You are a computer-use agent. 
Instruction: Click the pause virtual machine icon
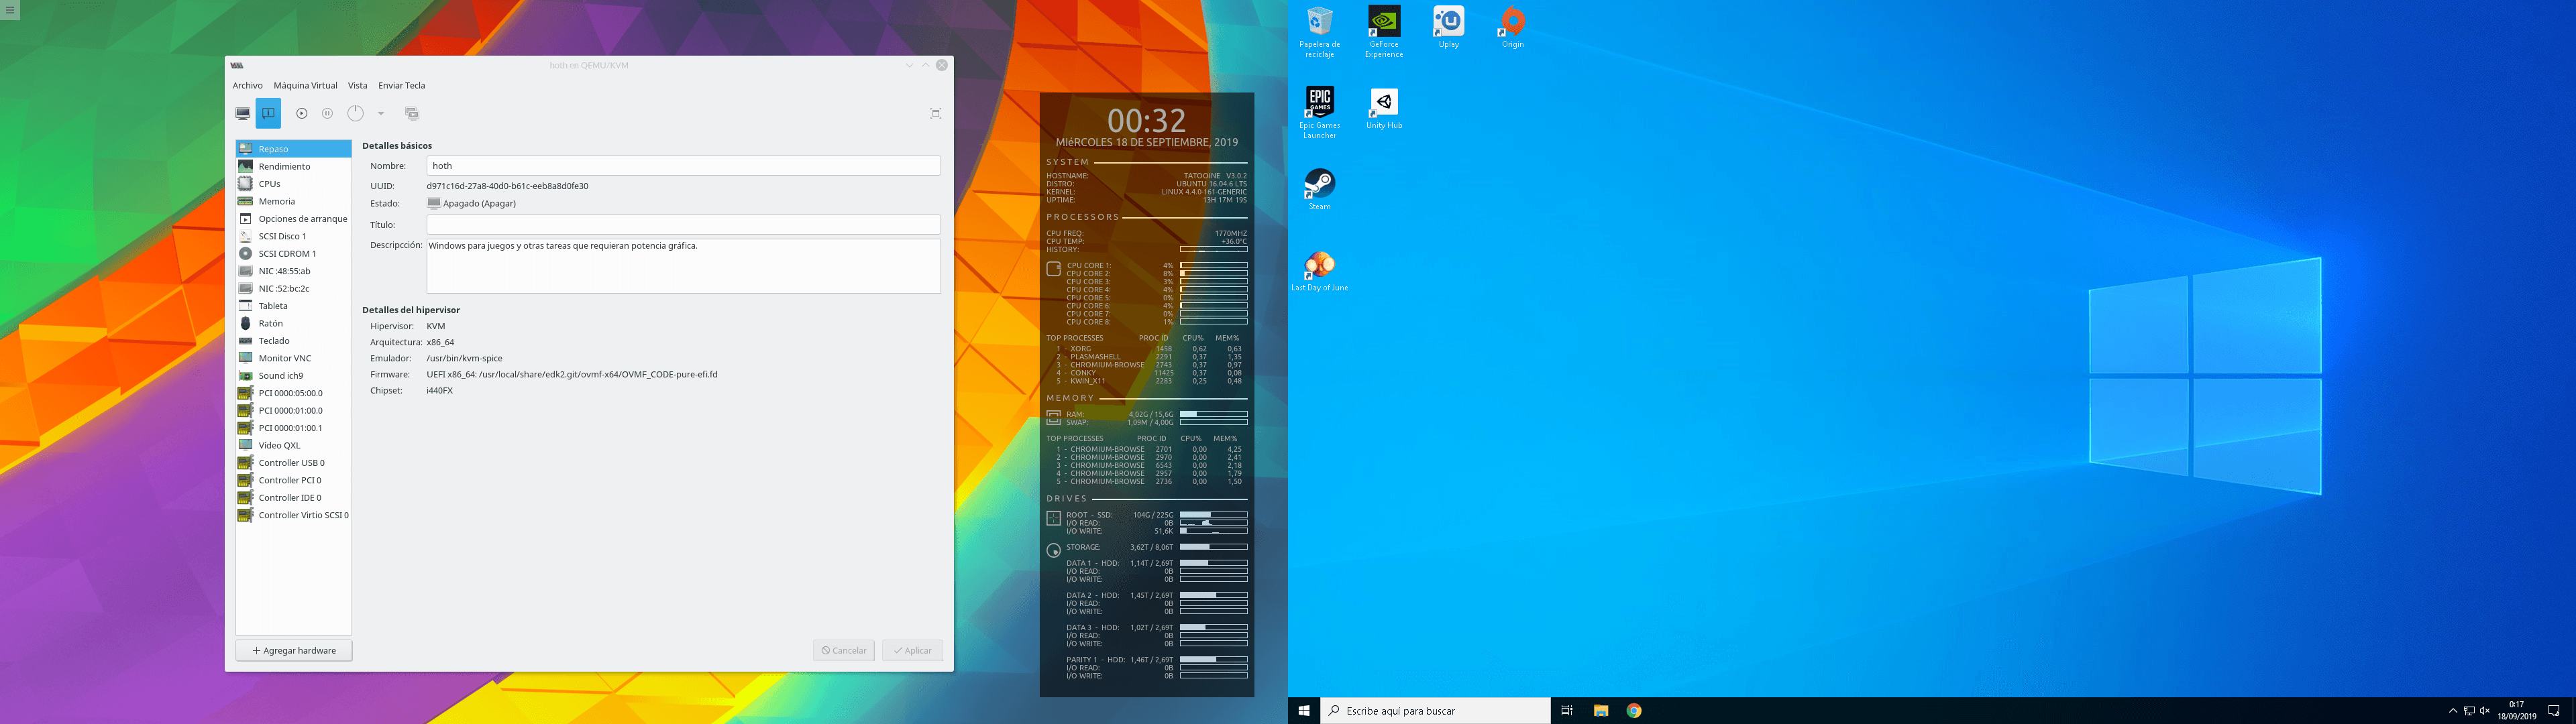tap(327, 113)
